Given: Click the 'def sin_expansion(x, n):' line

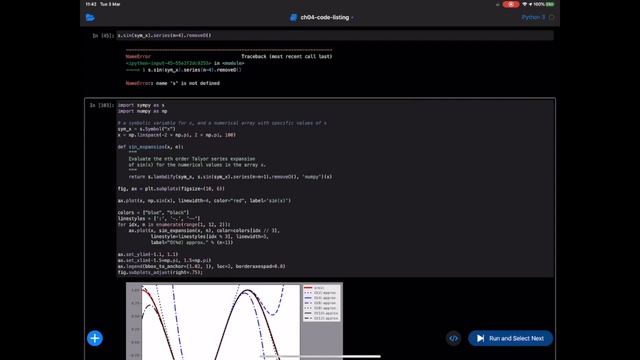Looking at the screenshot, I should (x=151, y=147).
